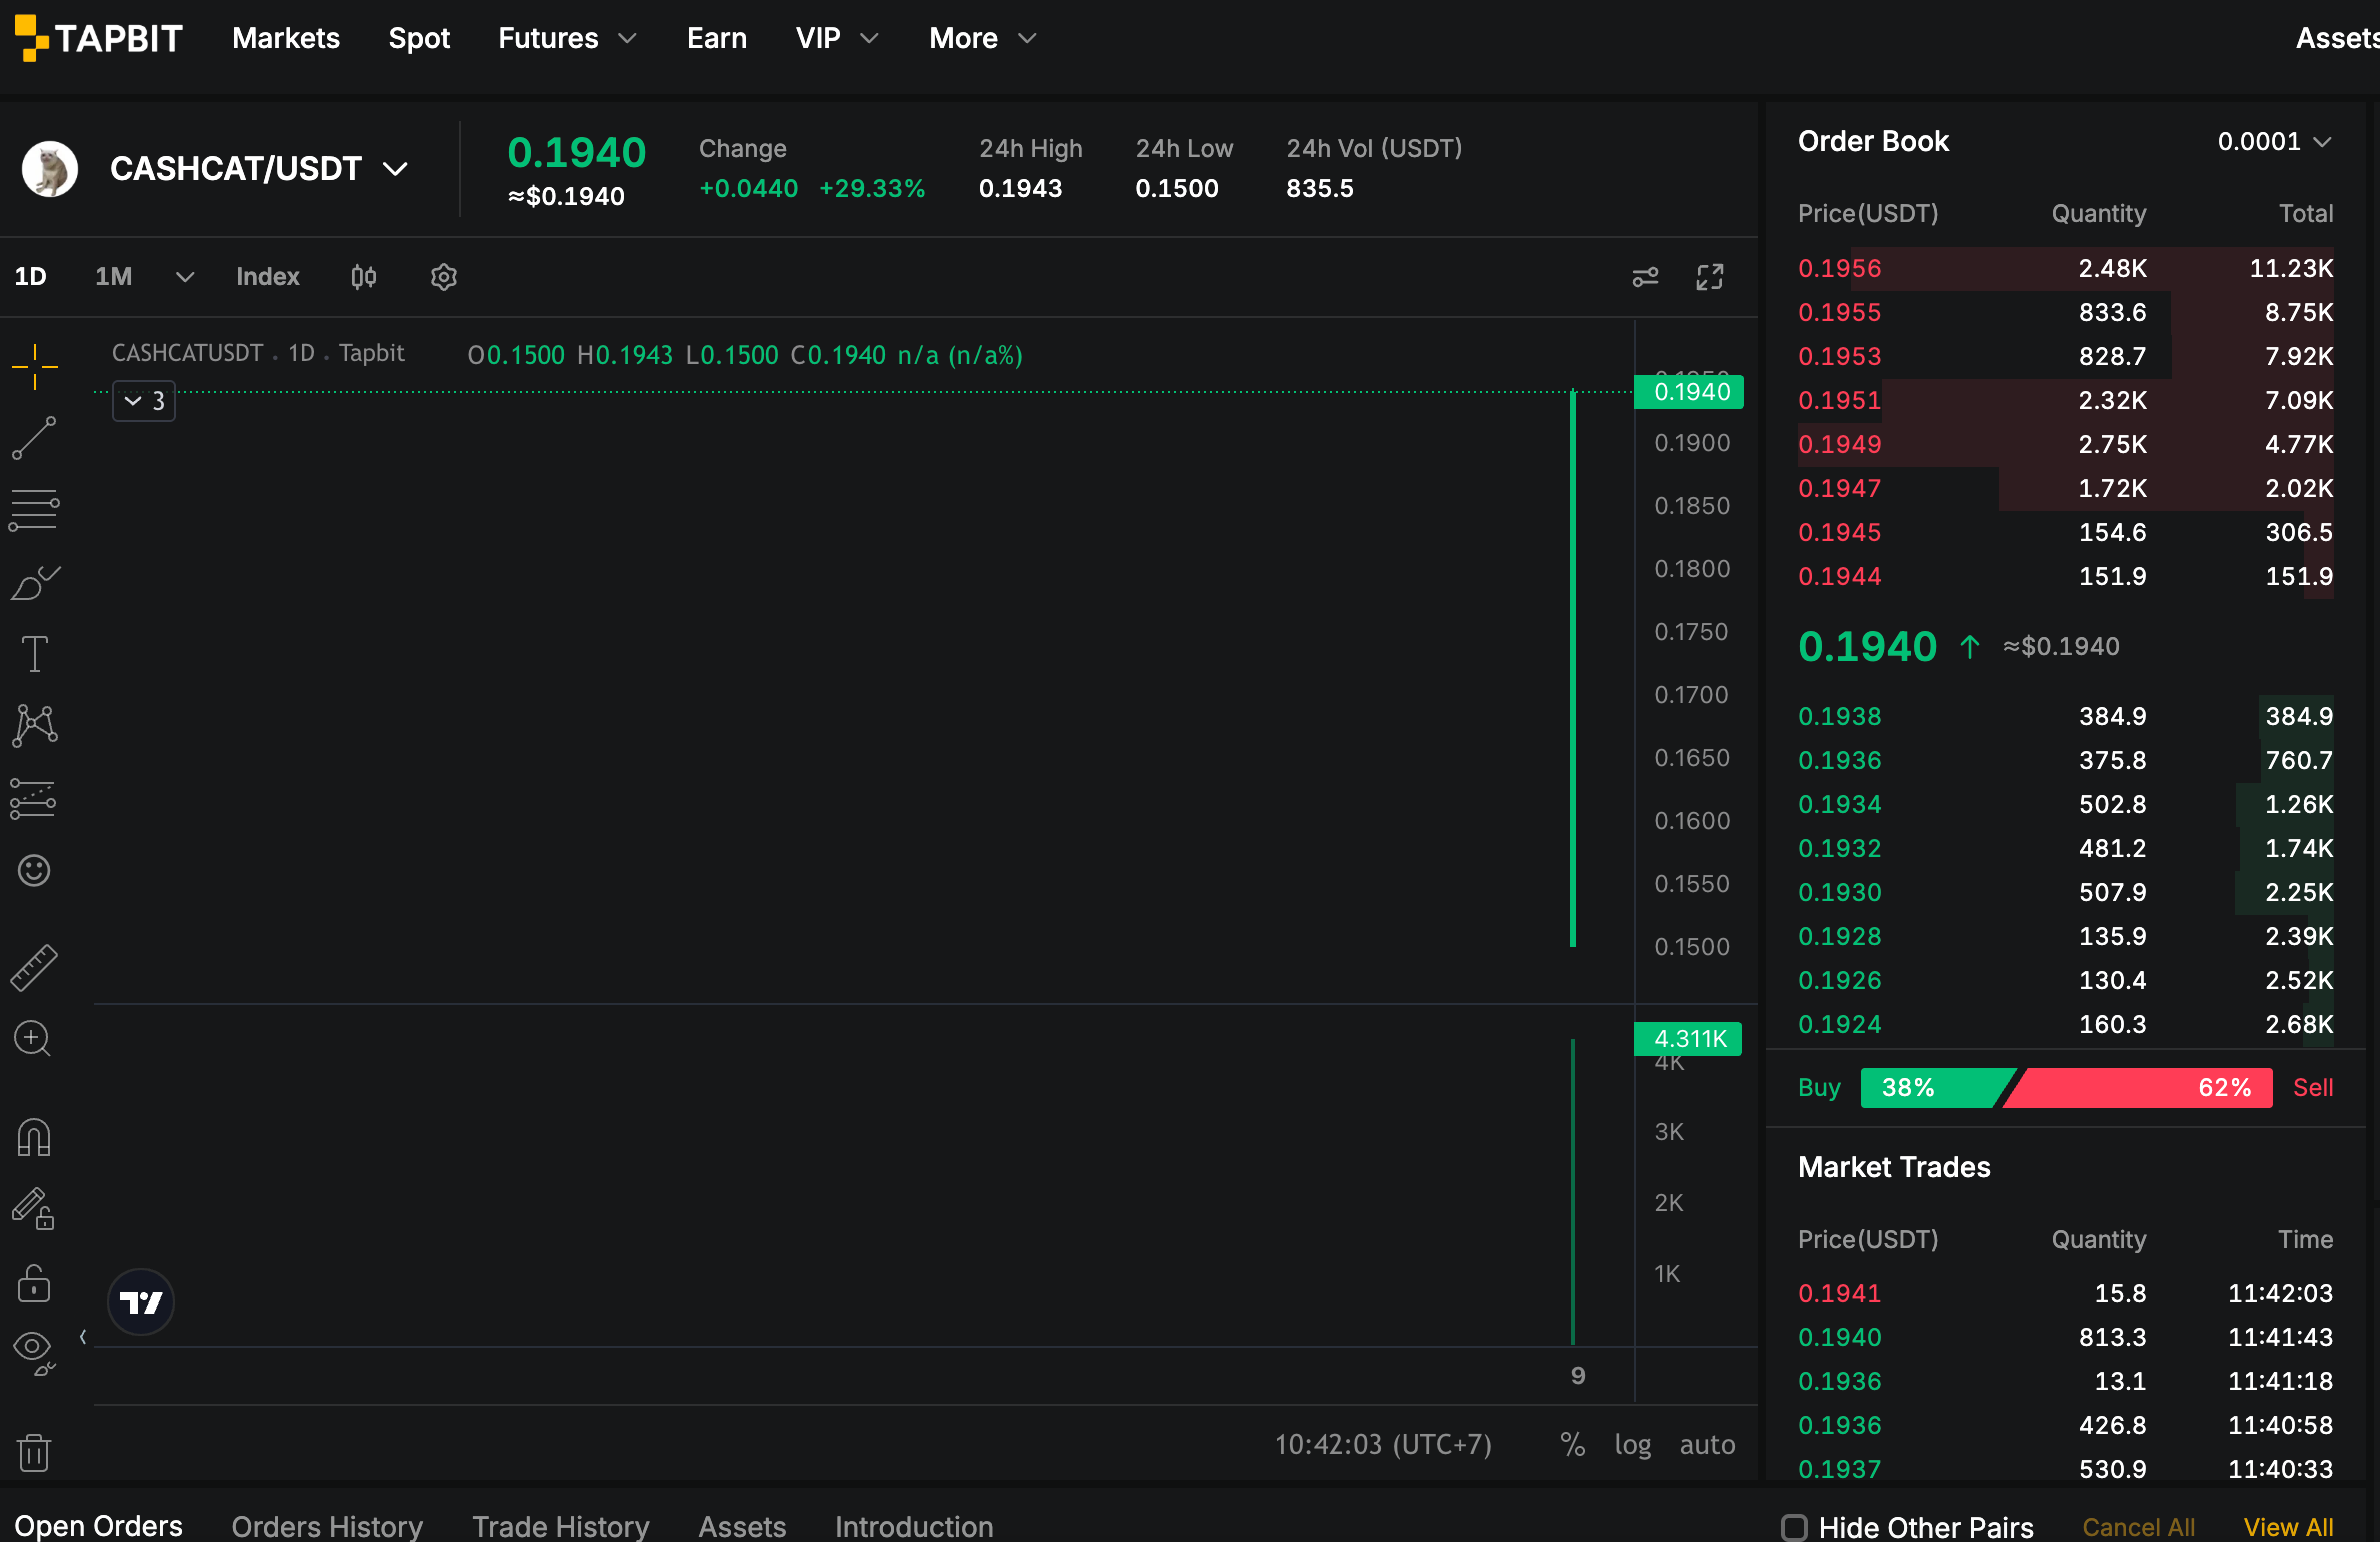Open the forecast and measurement tools
The width and height of the screenshot is (2380, 1542).
[34, 798]
